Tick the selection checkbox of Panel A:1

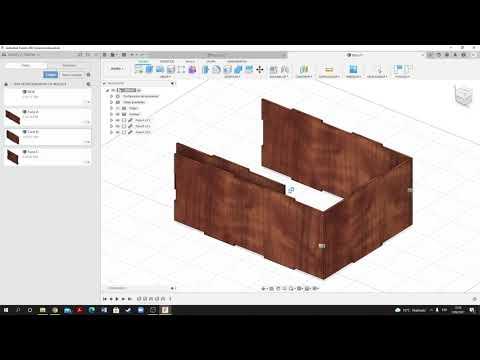click(x=124, y=120)
